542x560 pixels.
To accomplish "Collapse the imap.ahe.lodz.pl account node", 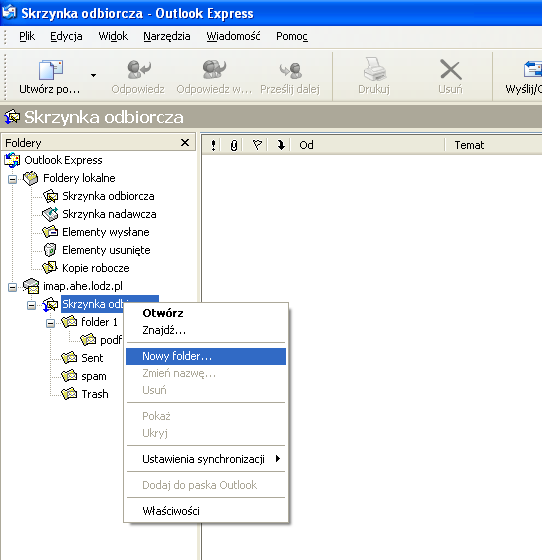I will pyautogui.click(x=12, y=287).
